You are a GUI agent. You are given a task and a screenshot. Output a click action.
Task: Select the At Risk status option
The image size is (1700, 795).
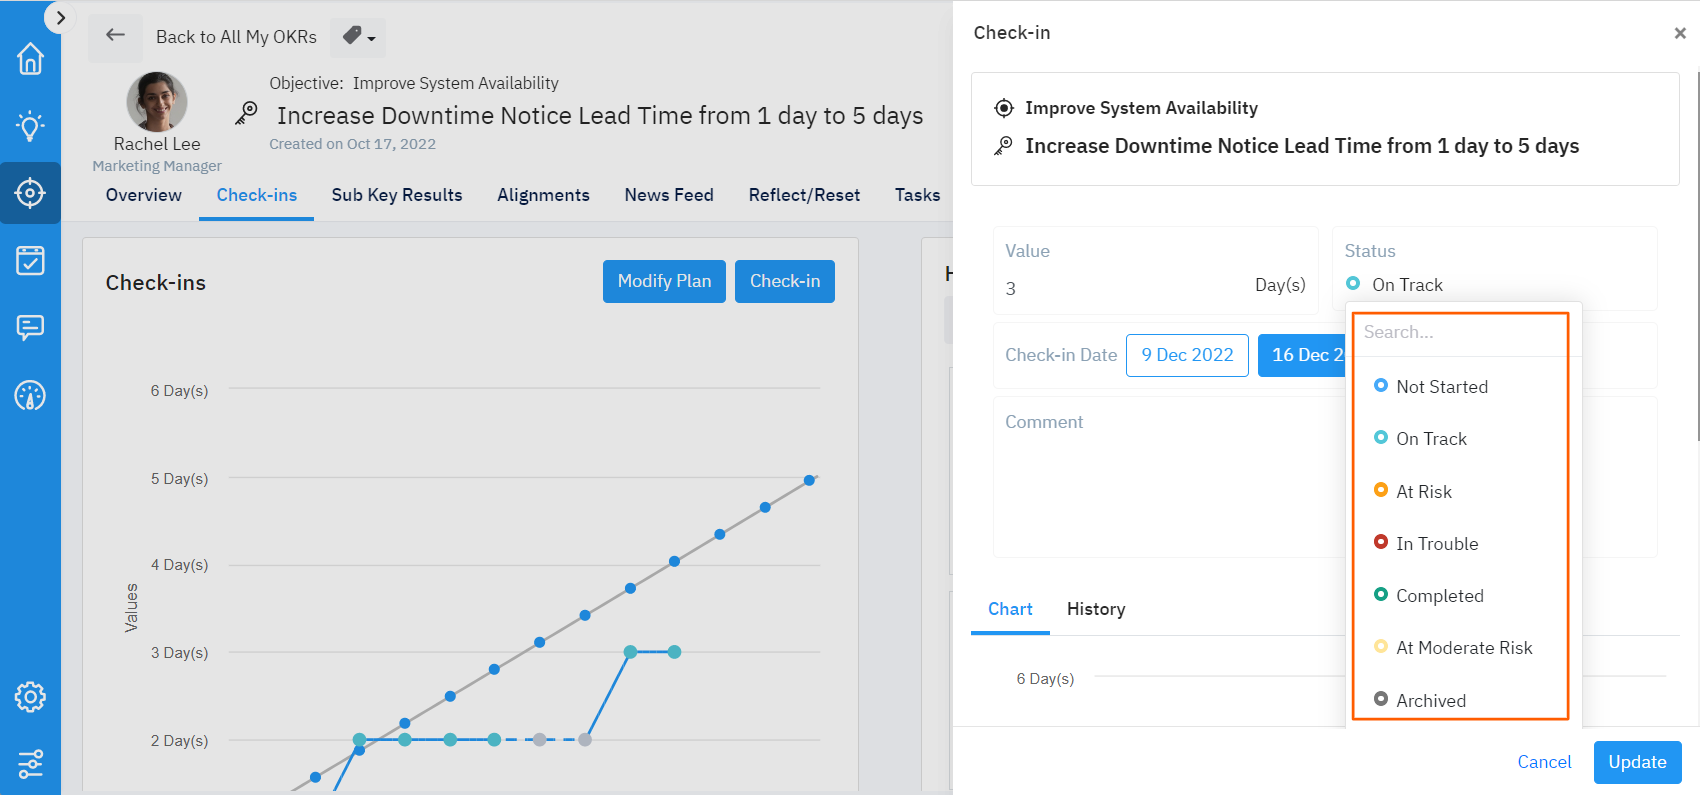tap(1423, 492)
